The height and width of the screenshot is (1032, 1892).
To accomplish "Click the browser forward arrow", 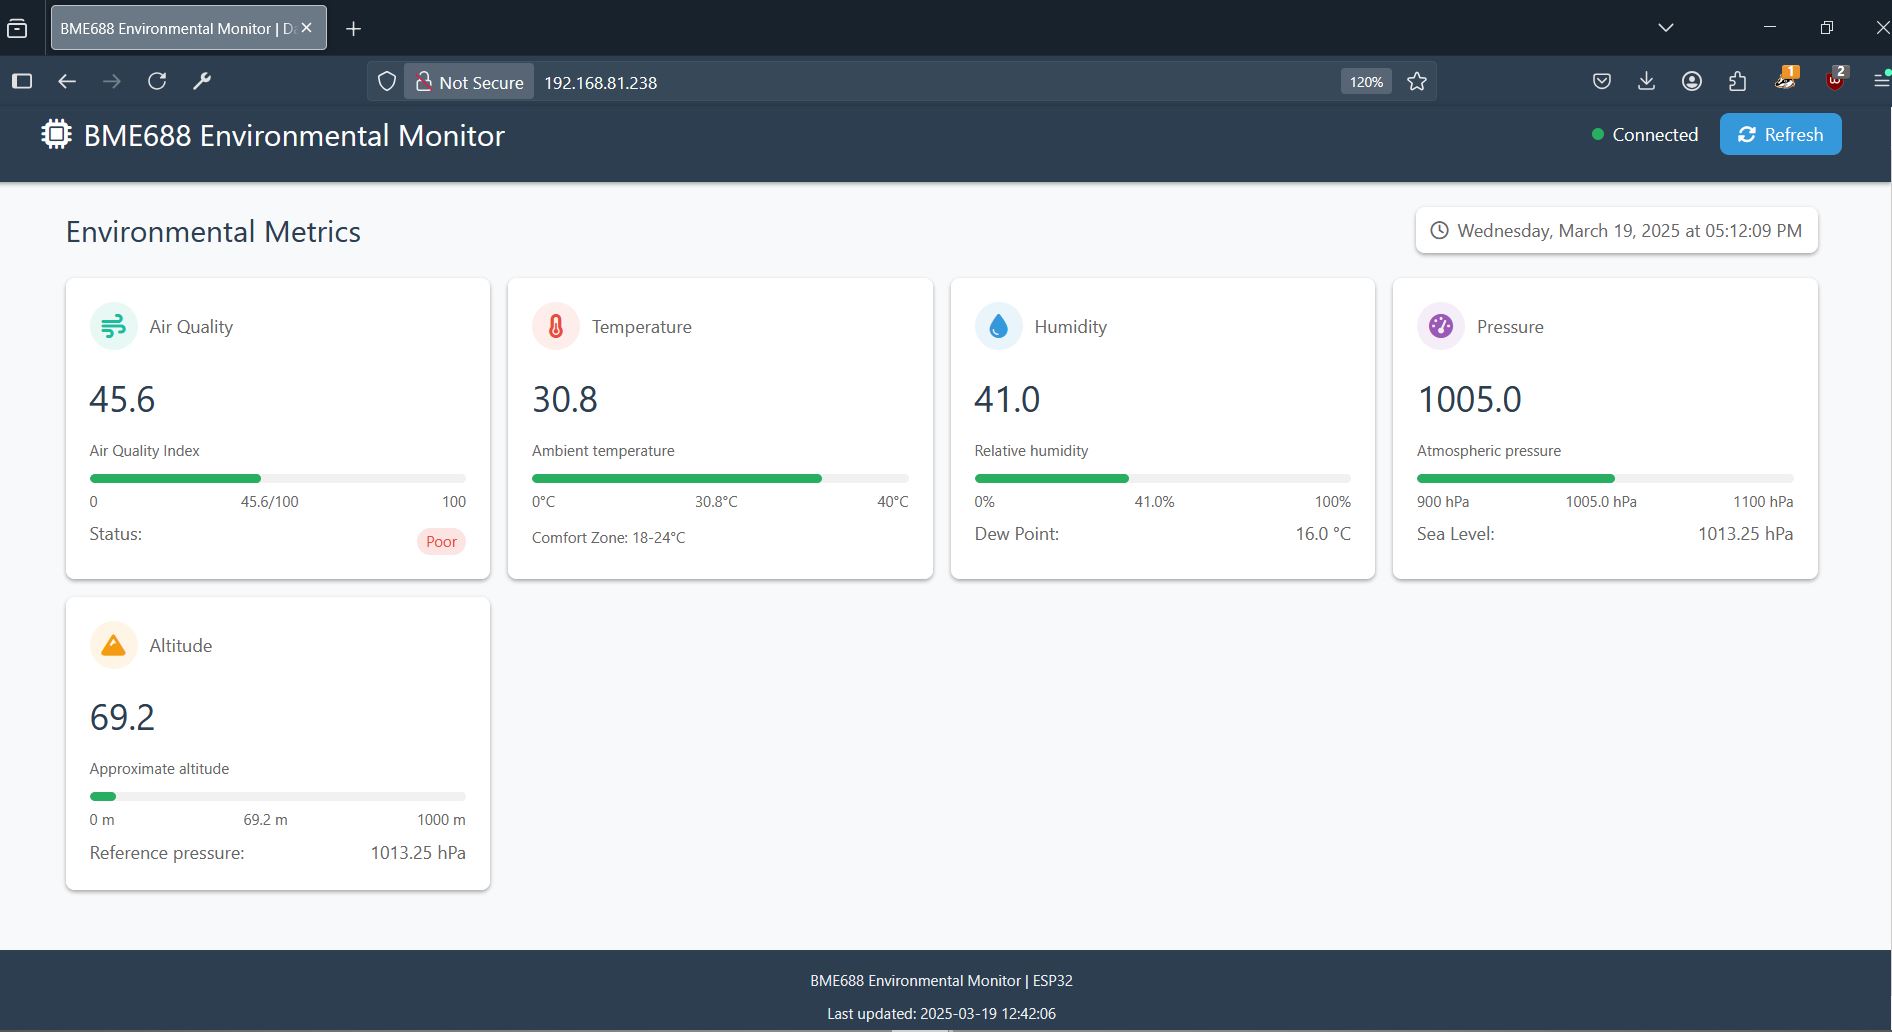I will [x=112, y=82].
